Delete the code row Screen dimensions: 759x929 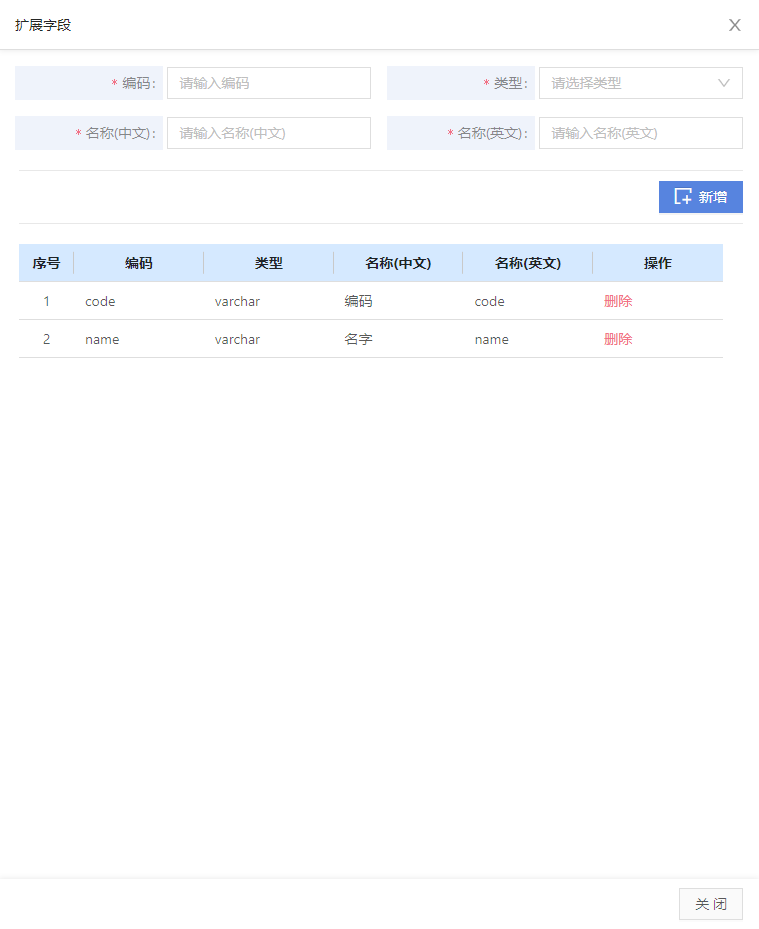pos(618,301)
